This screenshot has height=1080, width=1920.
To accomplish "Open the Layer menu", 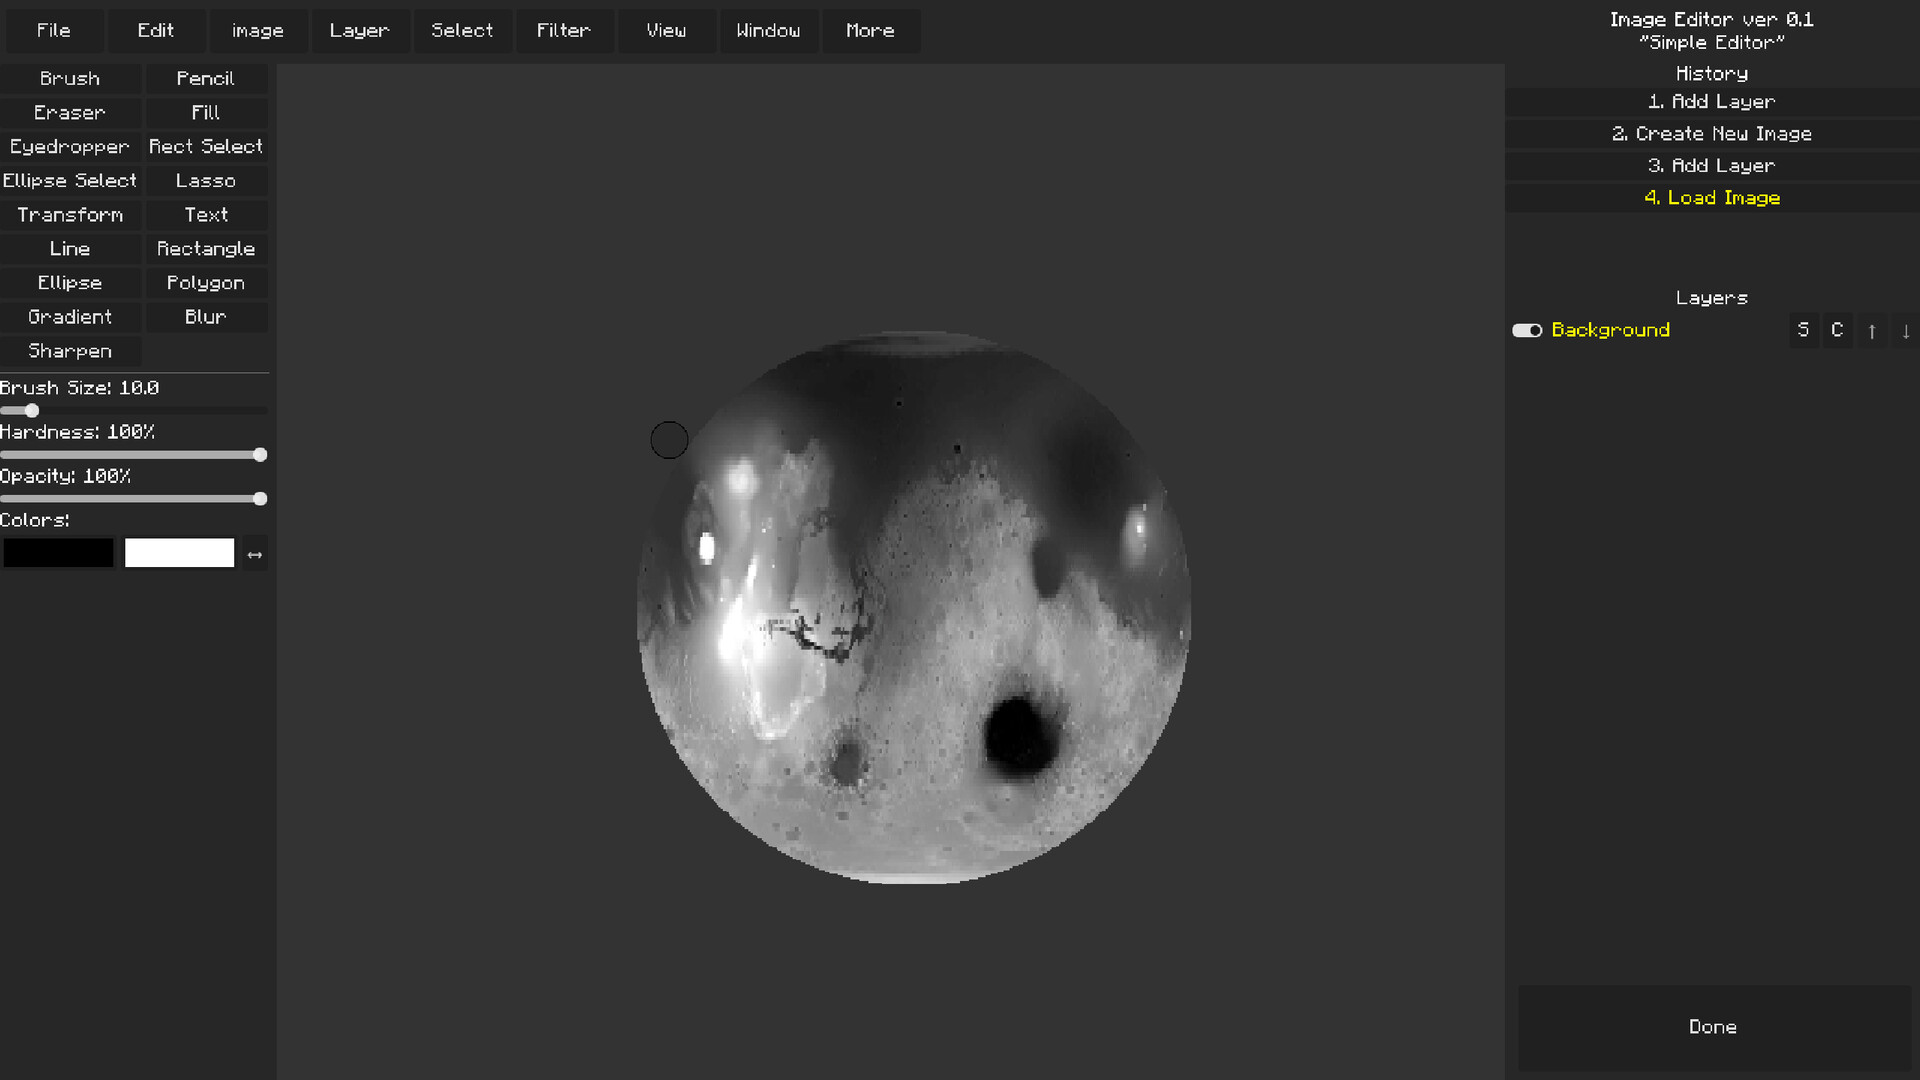I will 359,30.
